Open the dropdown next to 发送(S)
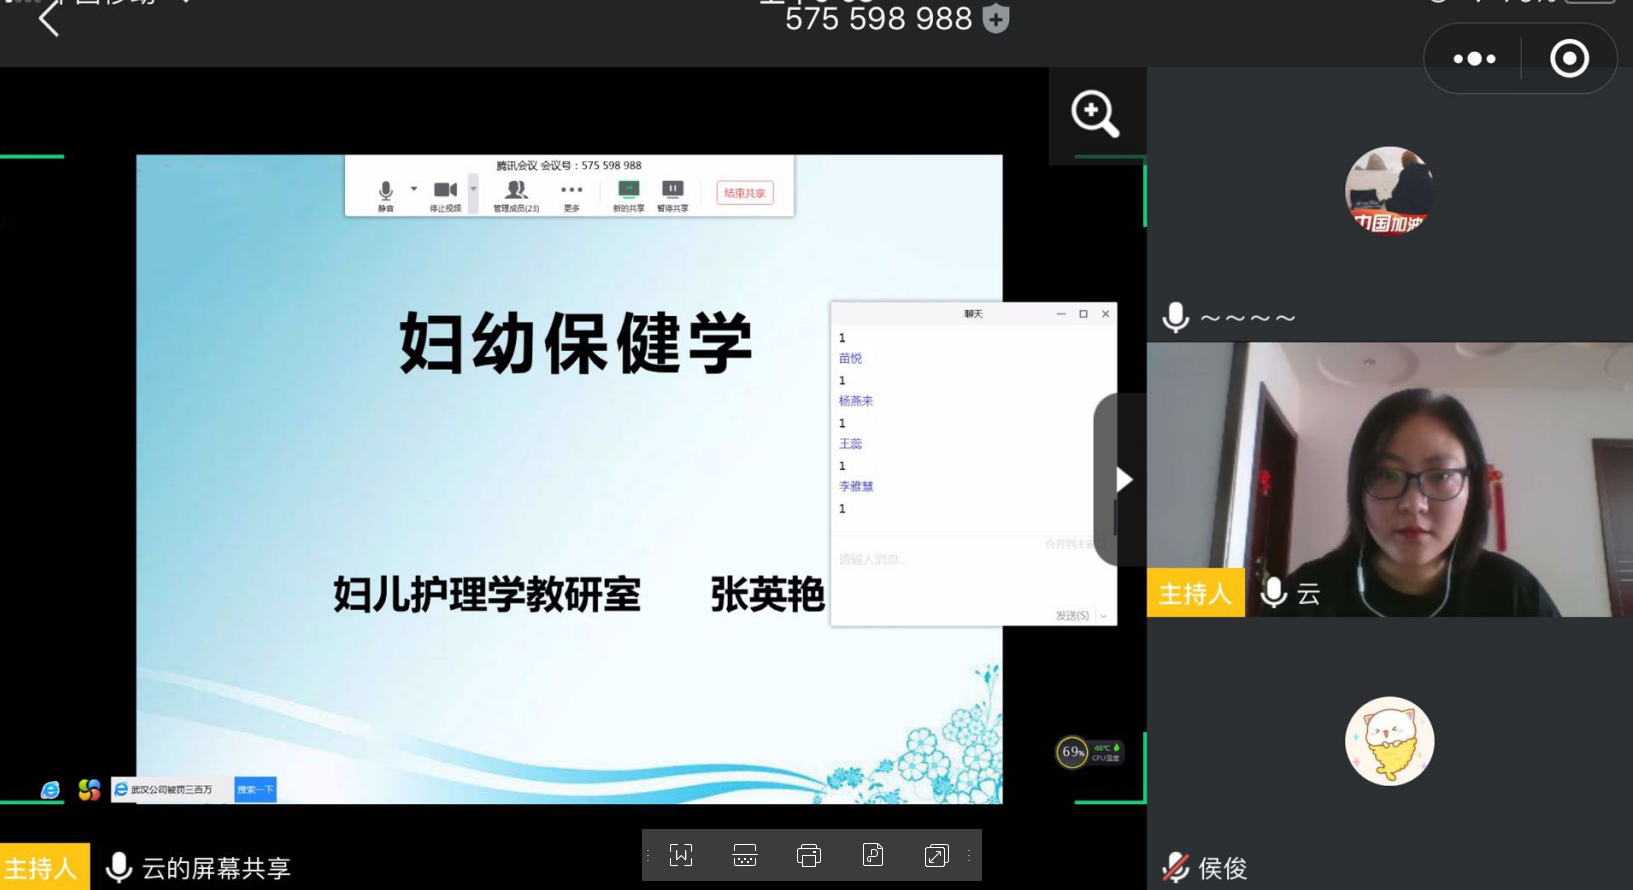Screen dimensions: 1633x890 click(1104, 616)
